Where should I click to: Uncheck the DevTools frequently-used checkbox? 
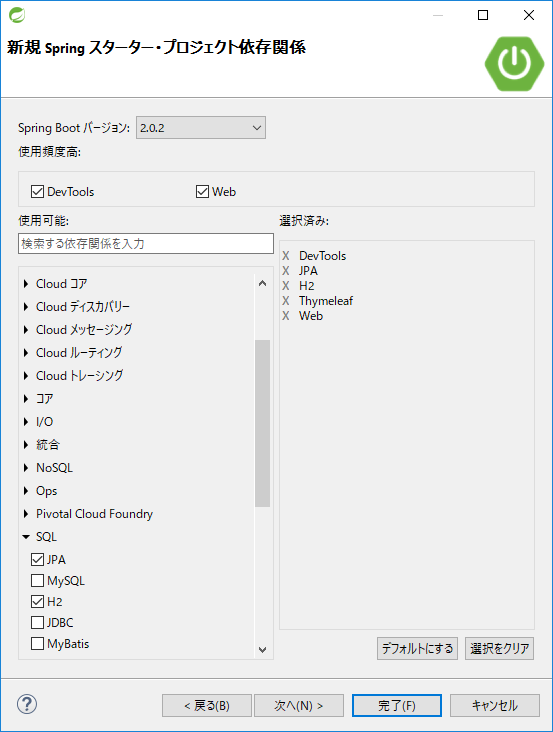coord(37,191)
